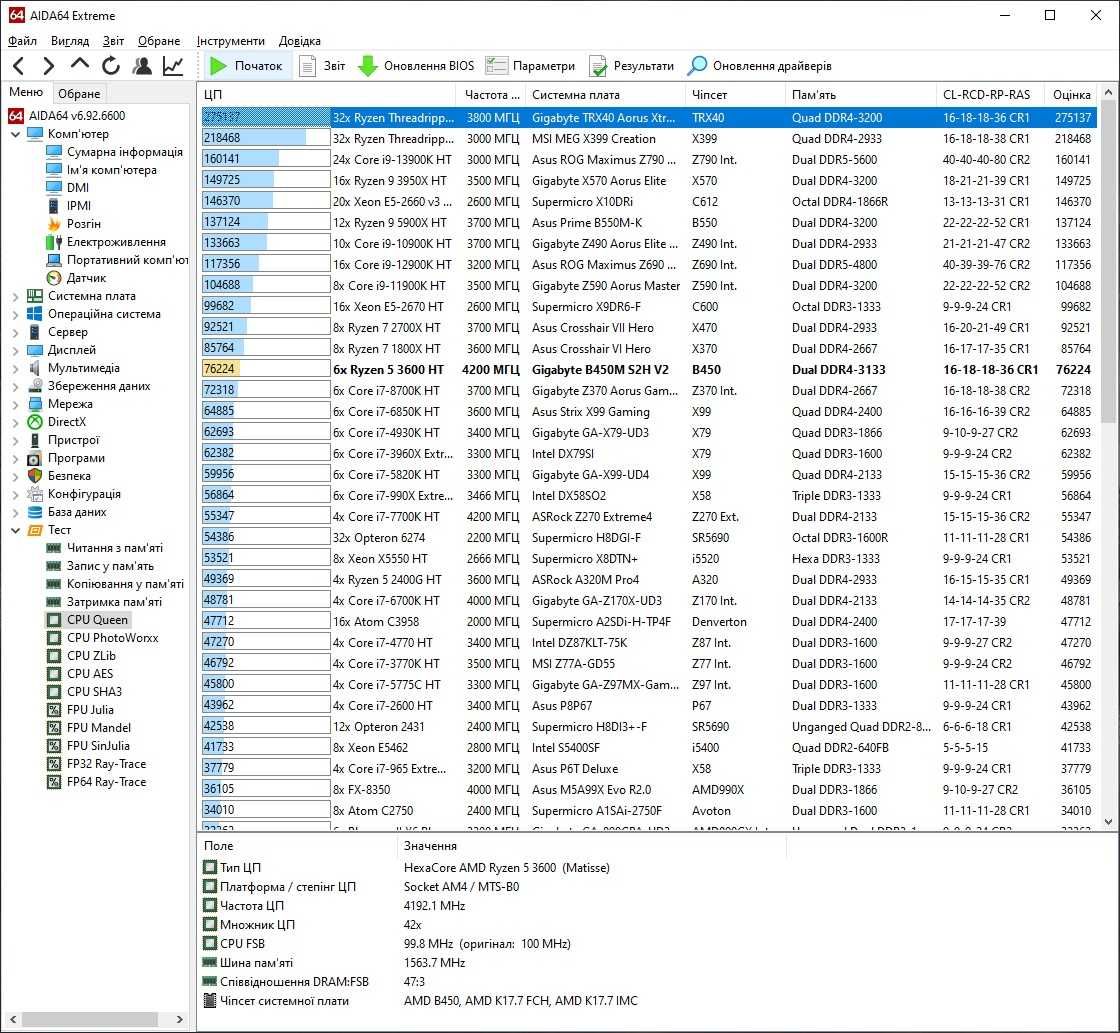Click the refresh toolbar icon

(x=111, y=66)
